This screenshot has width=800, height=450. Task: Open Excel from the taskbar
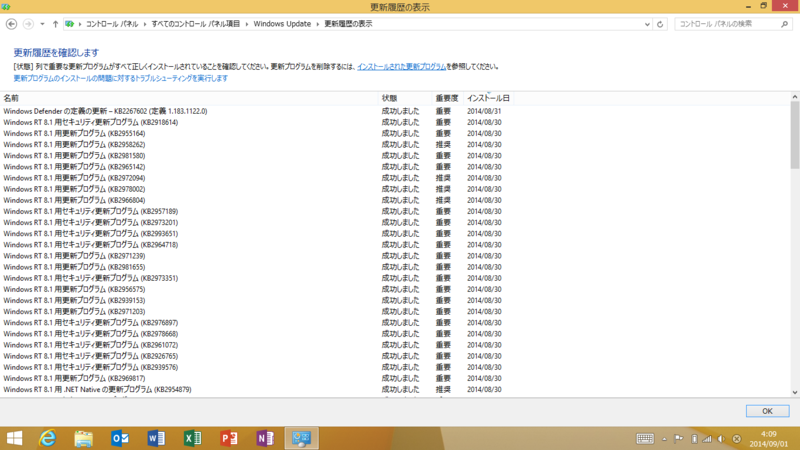192,438
